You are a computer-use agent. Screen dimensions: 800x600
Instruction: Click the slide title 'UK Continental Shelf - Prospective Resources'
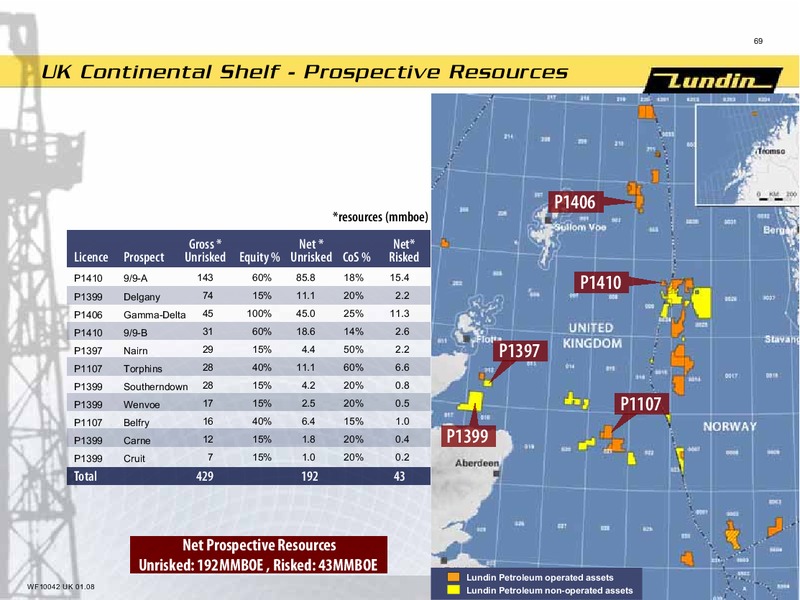305,72
